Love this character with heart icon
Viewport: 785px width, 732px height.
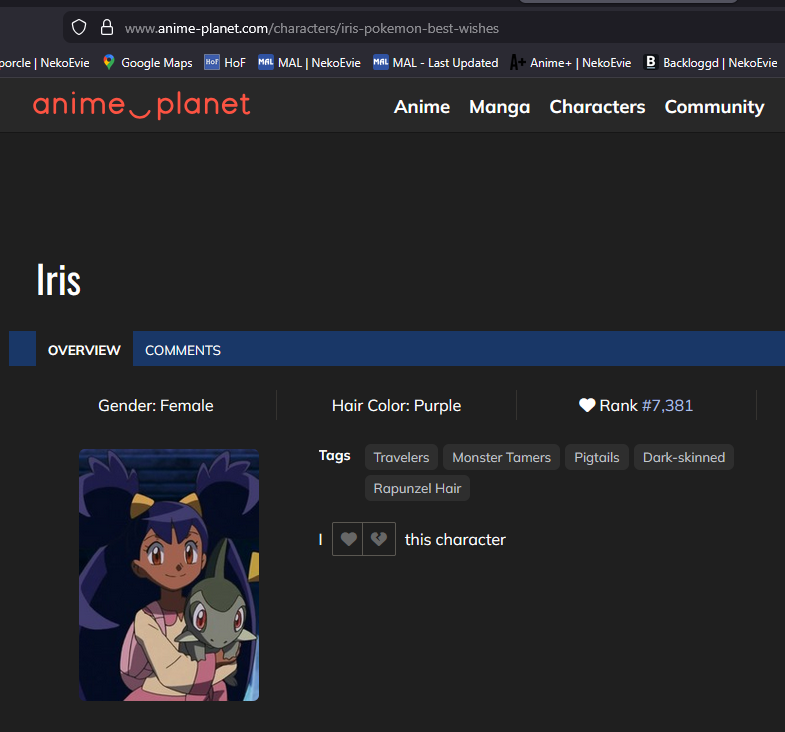pos(348,539)
